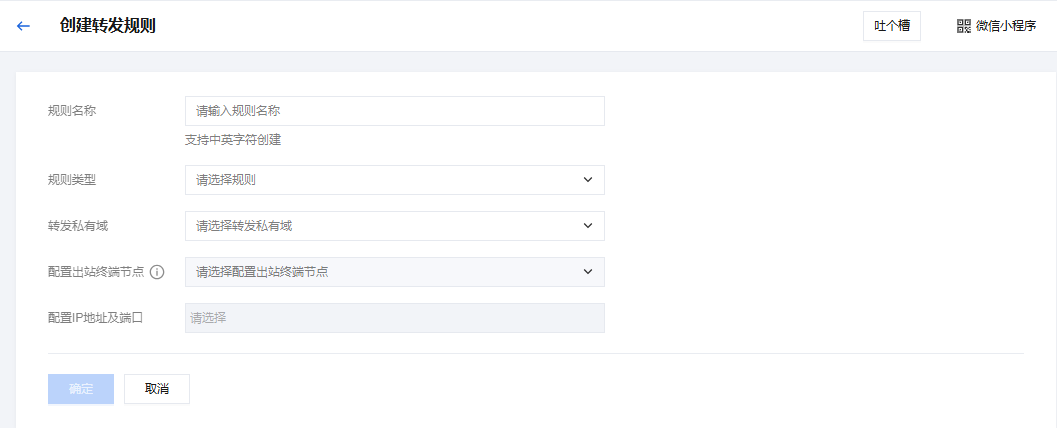
Task: Click the 取消 cancel button
Action: coord(157,389)
